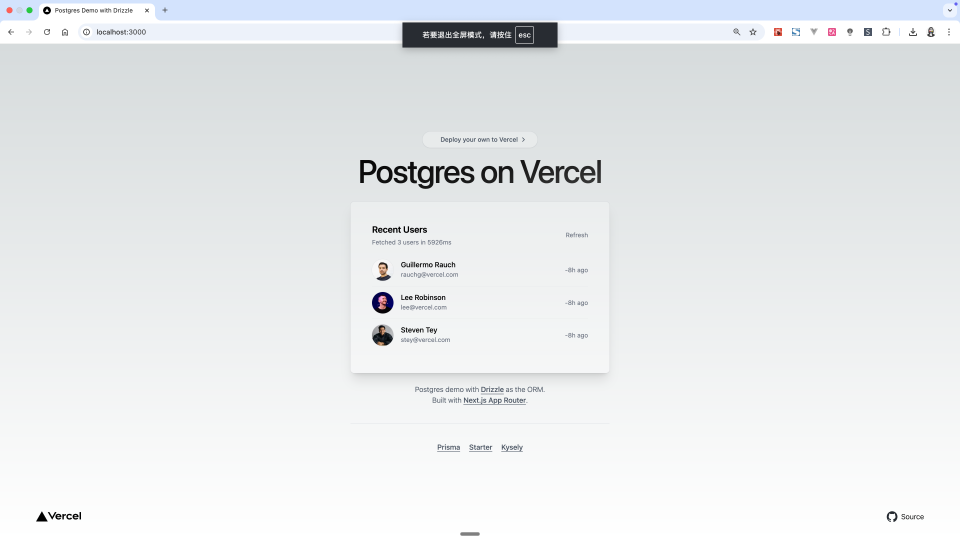Screen dimensions: 960x540
Task: Open the Chrome three-dot menu
Action: [x=949, y=32]
